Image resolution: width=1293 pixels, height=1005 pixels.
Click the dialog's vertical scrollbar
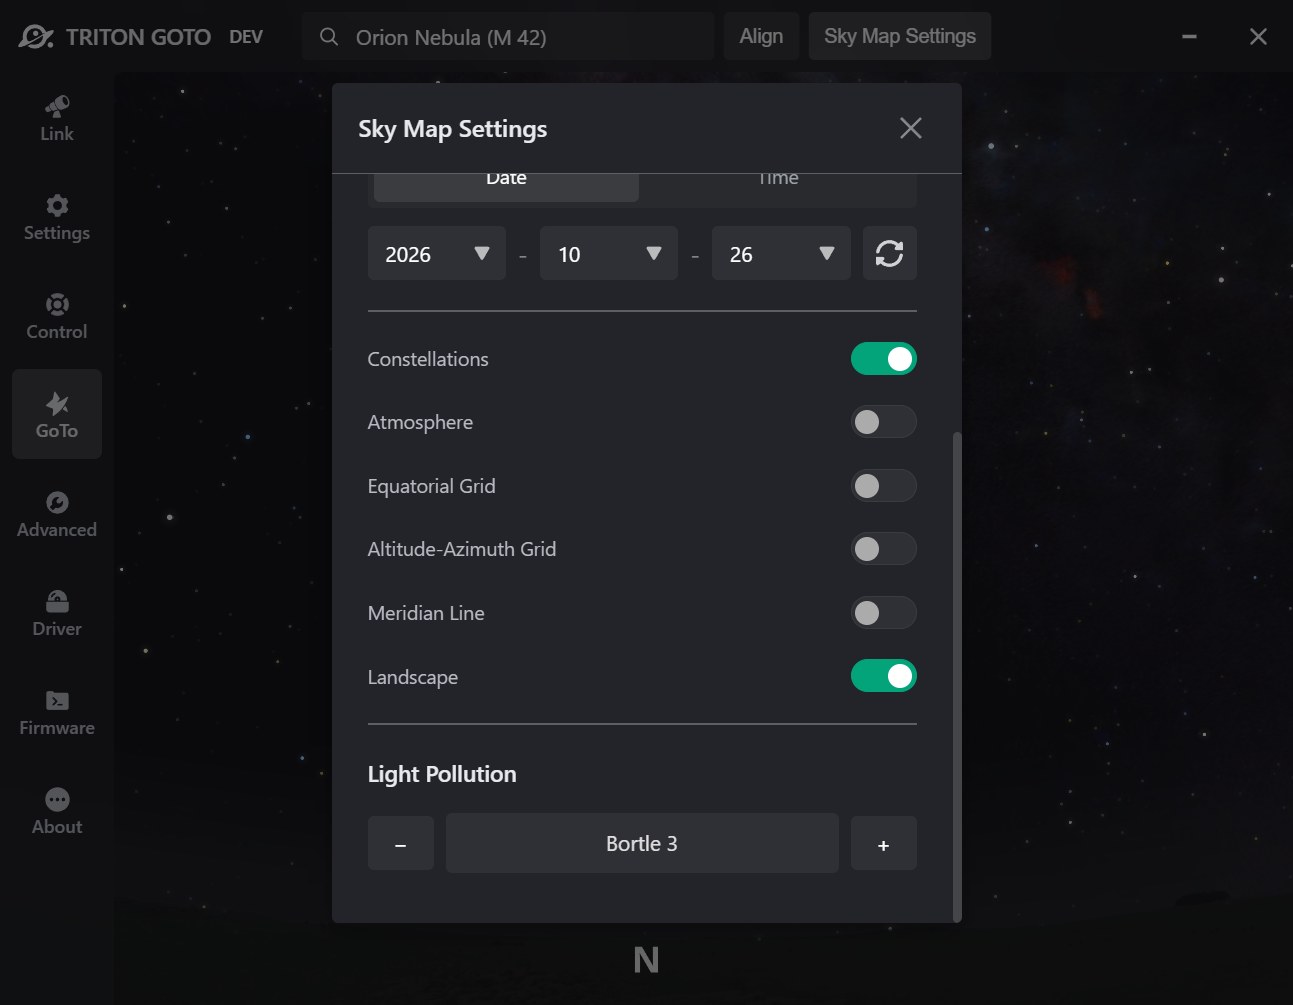click(957, 676)
